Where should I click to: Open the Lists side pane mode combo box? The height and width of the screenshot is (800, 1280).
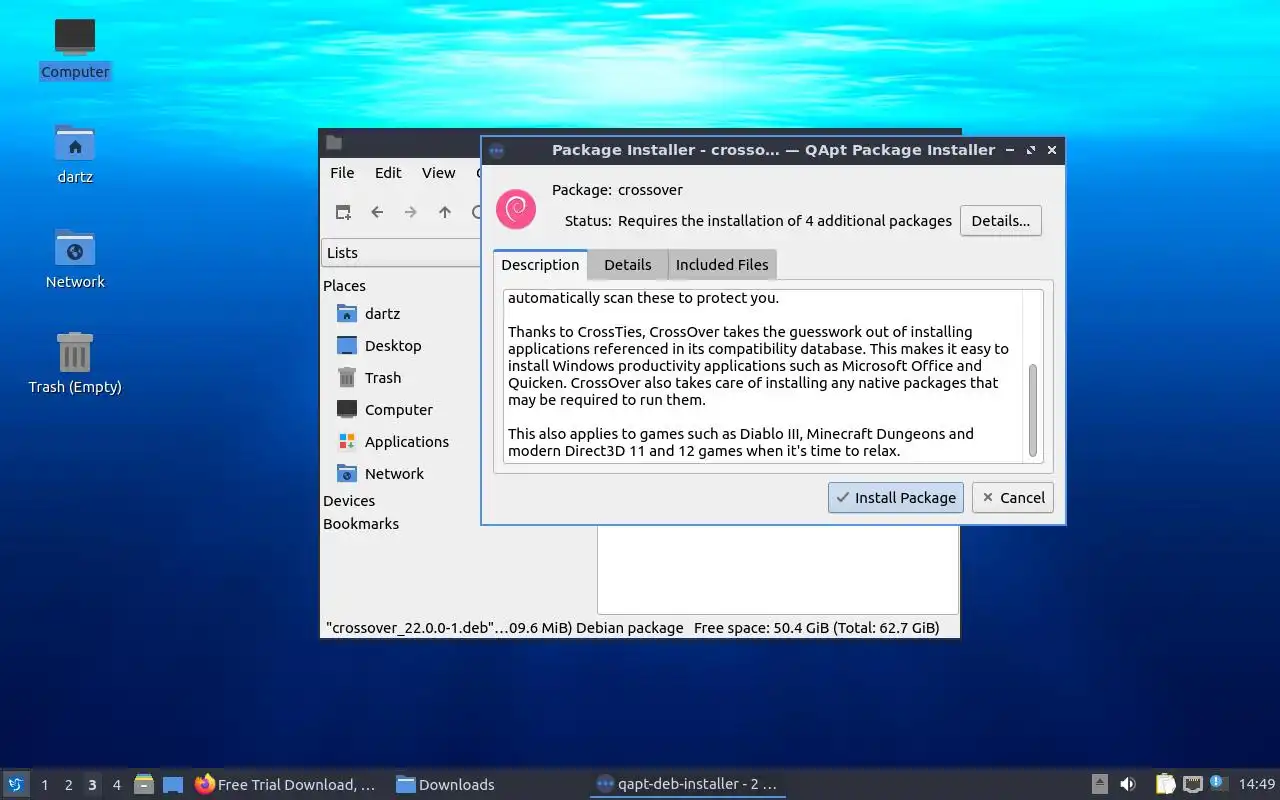coord(402,253)
